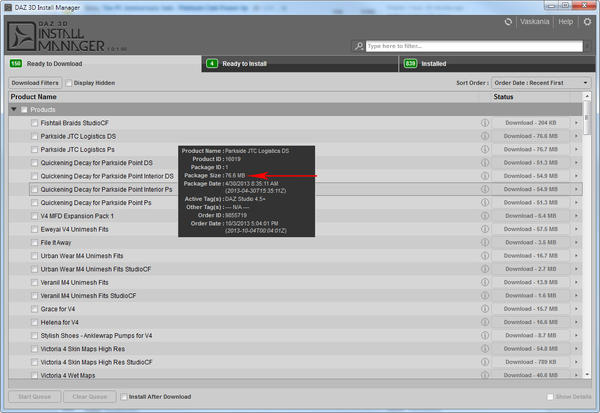Tick the Parkside JTC Logistics DS checkbox
This screenshot has height=413, width=600.
(34, 136)
